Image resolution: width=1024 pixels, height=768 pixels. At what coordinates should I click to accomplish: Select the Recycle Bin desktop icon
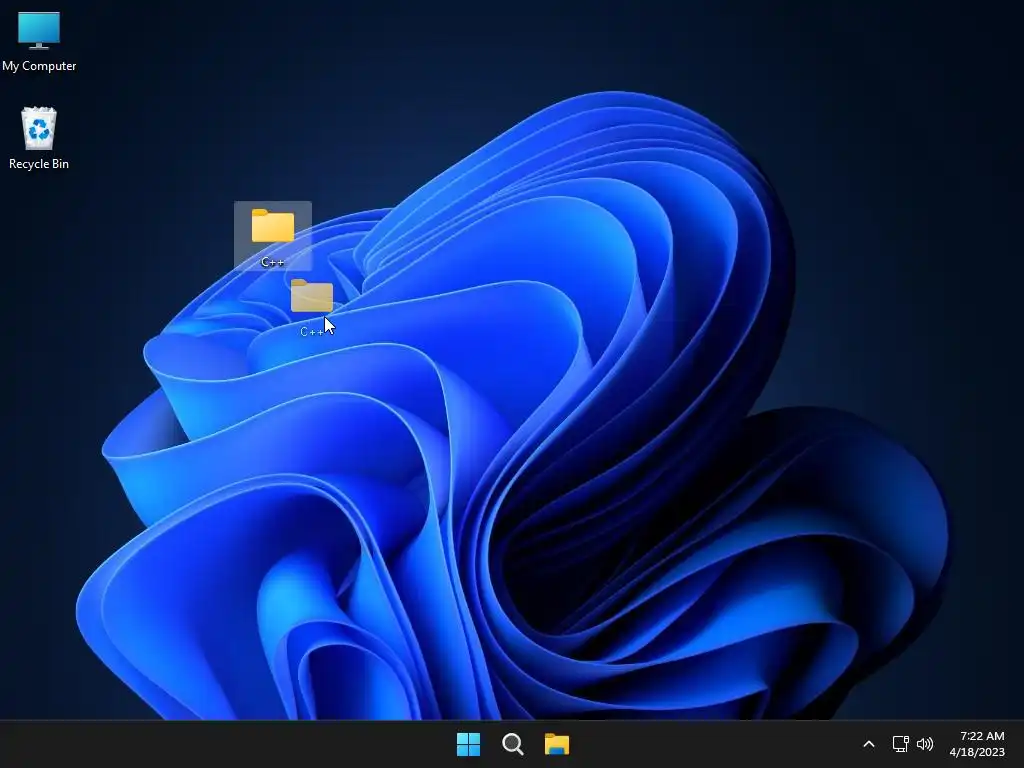click(39, 138)
